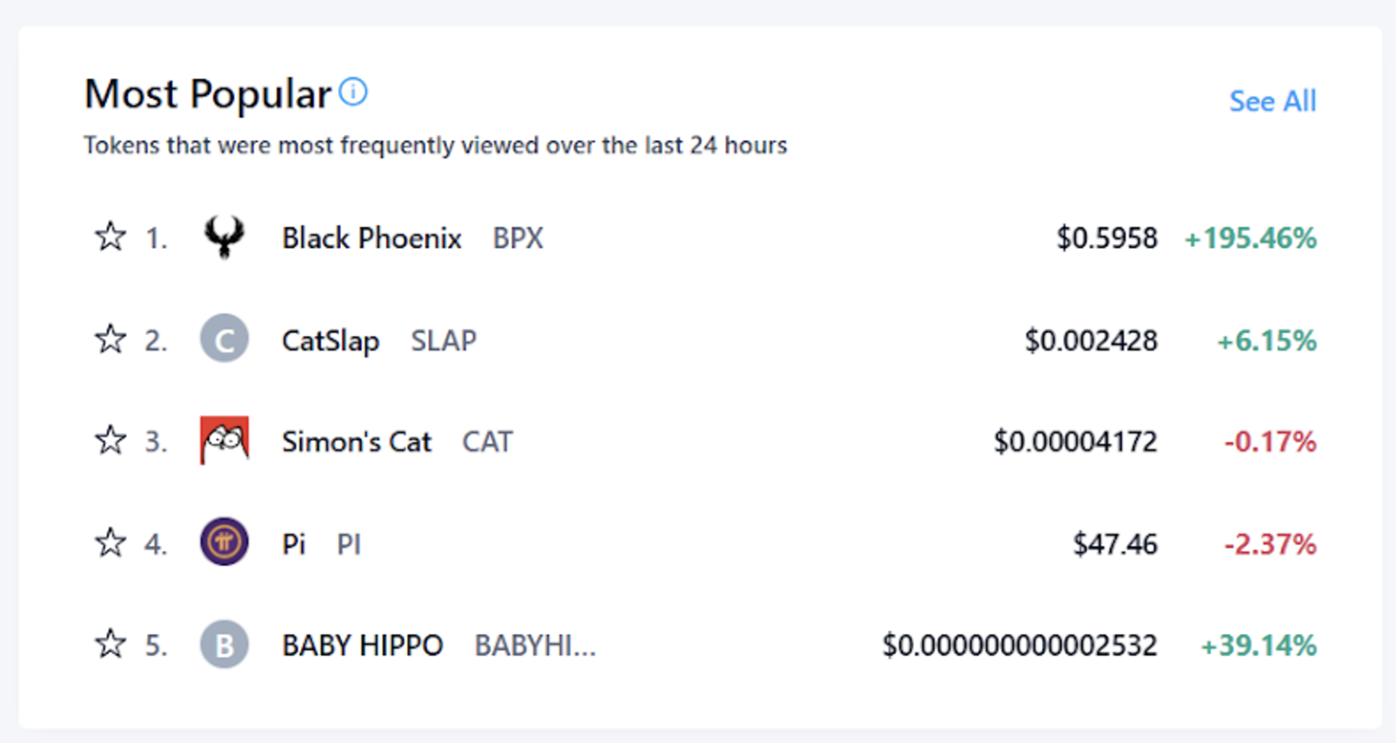Click the Pi token name
The image size is (1396, 743).
(294, 544)
